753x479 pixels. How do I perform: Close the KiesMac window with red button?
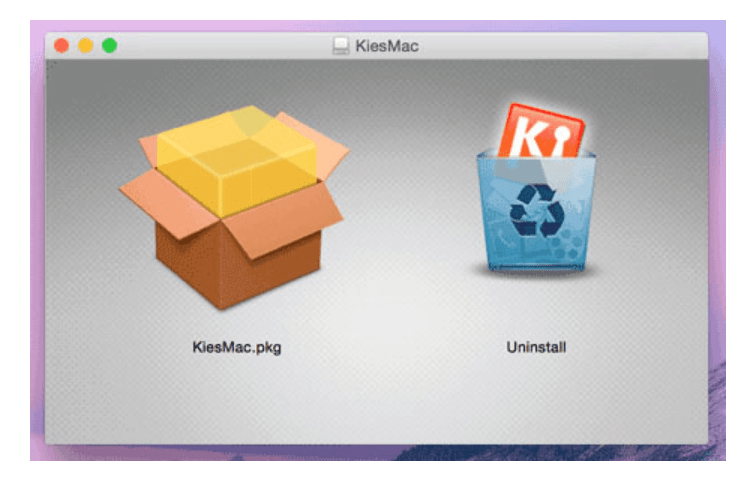click(x=61, y=46)
